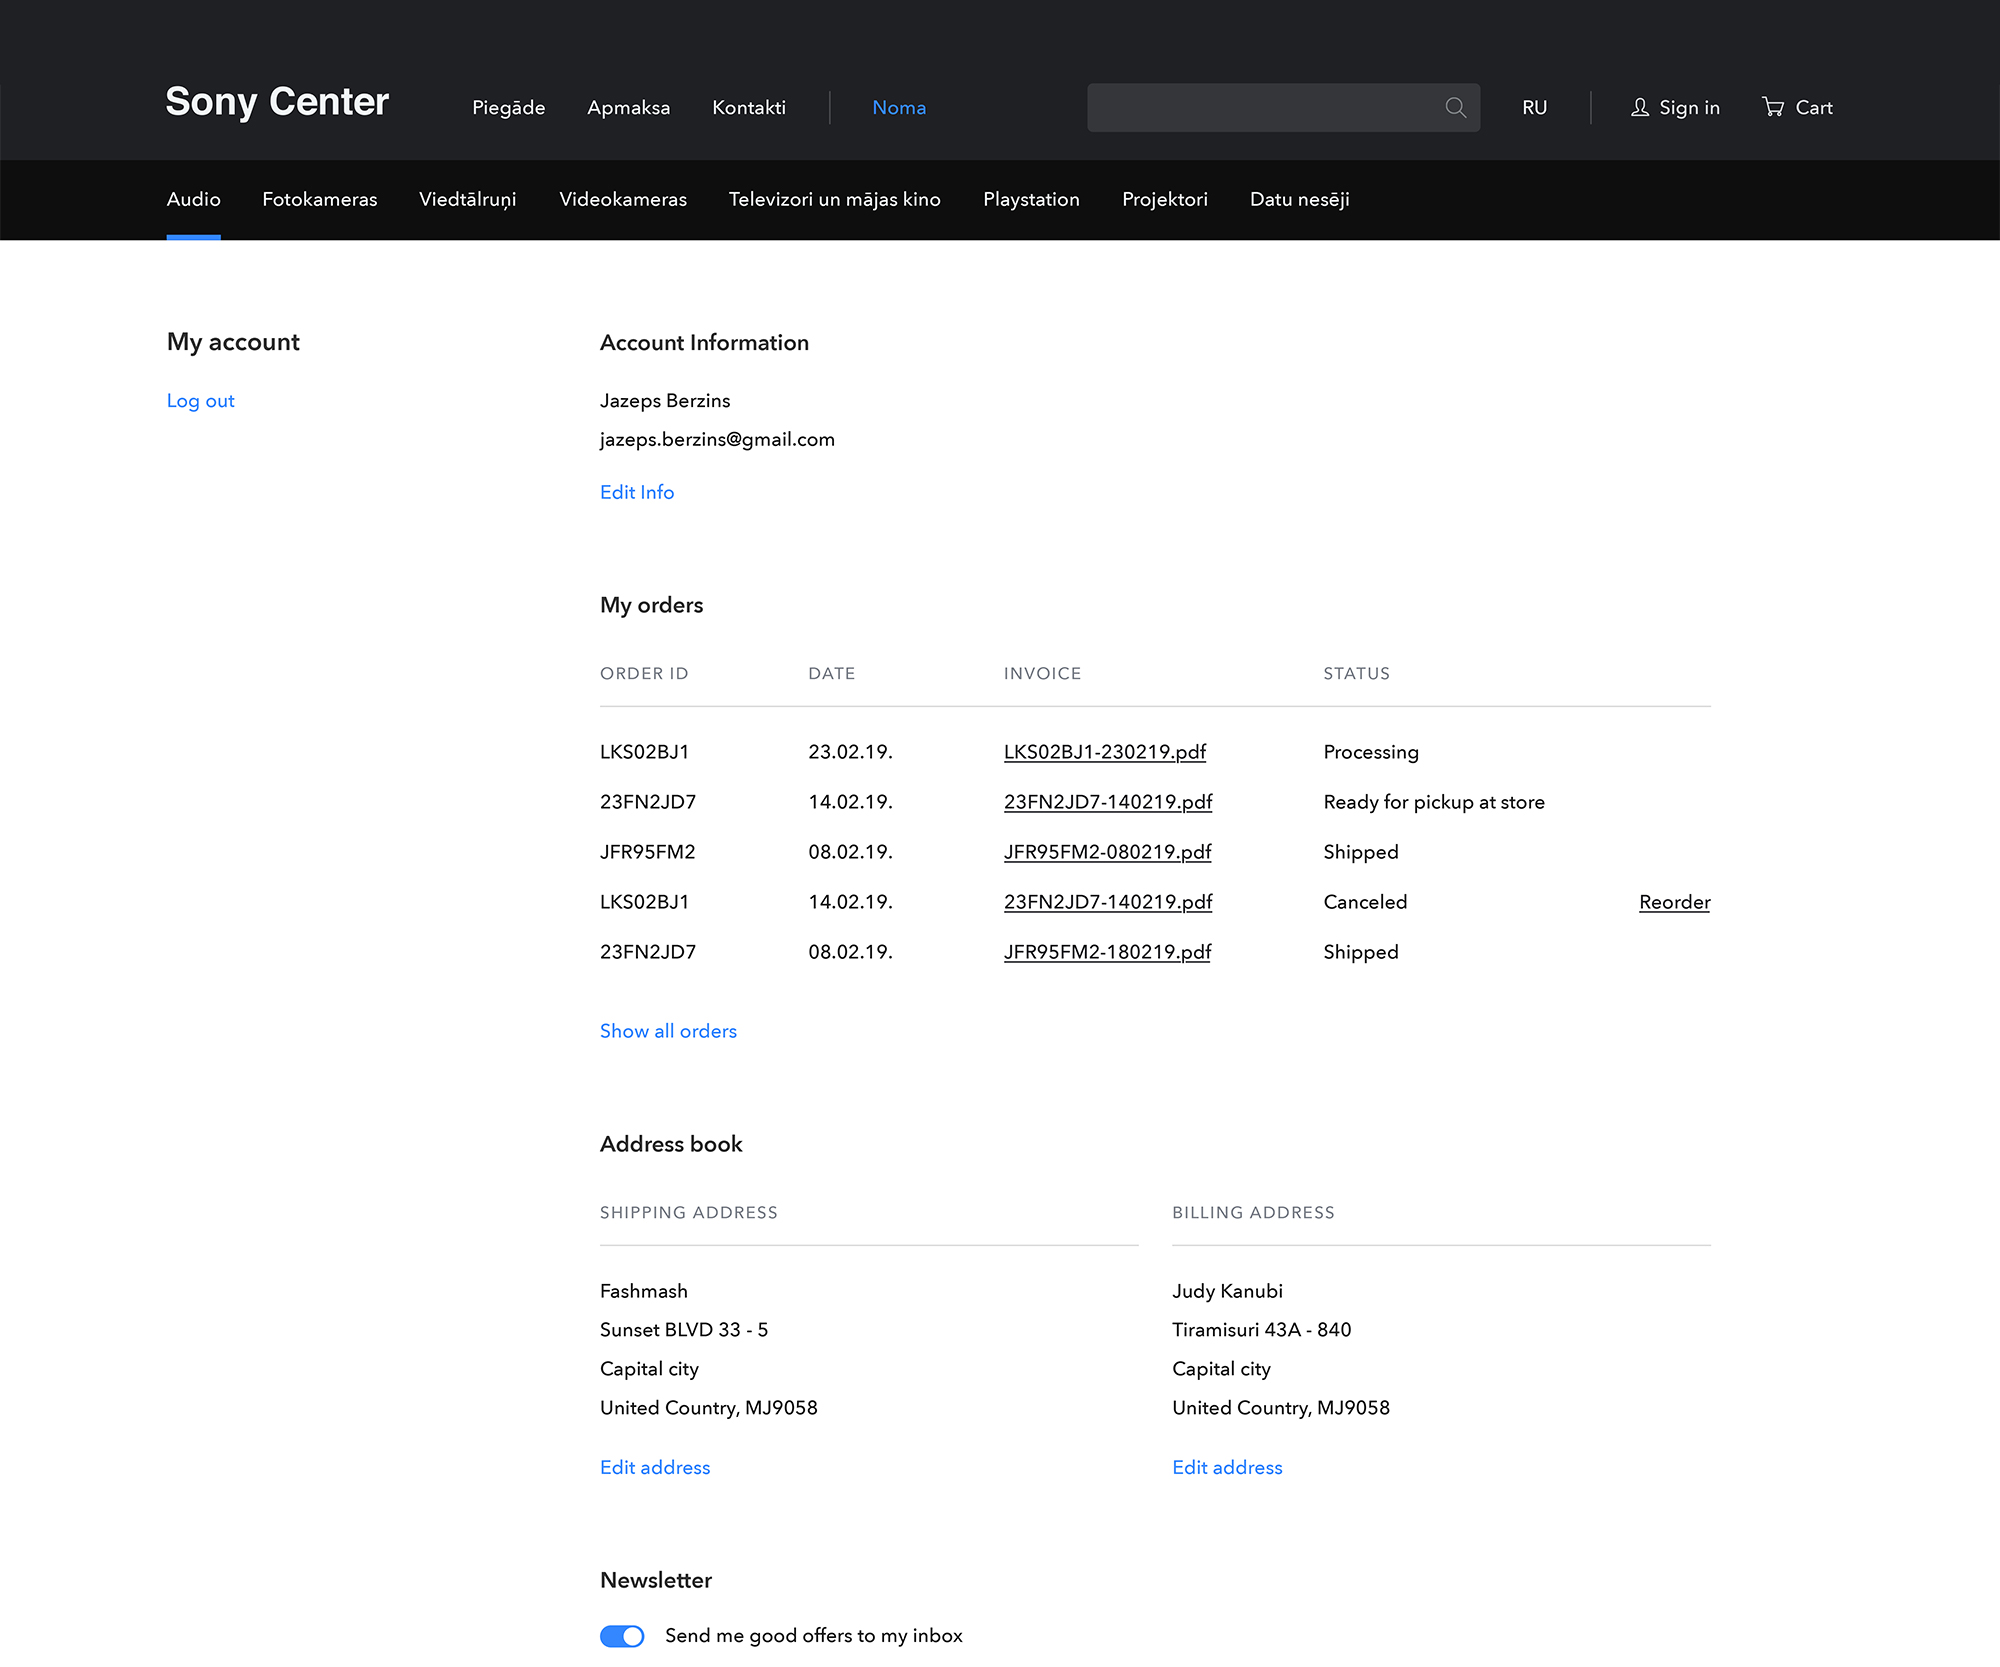Open the Fotokameras category tab

click(x=320, y=199)
